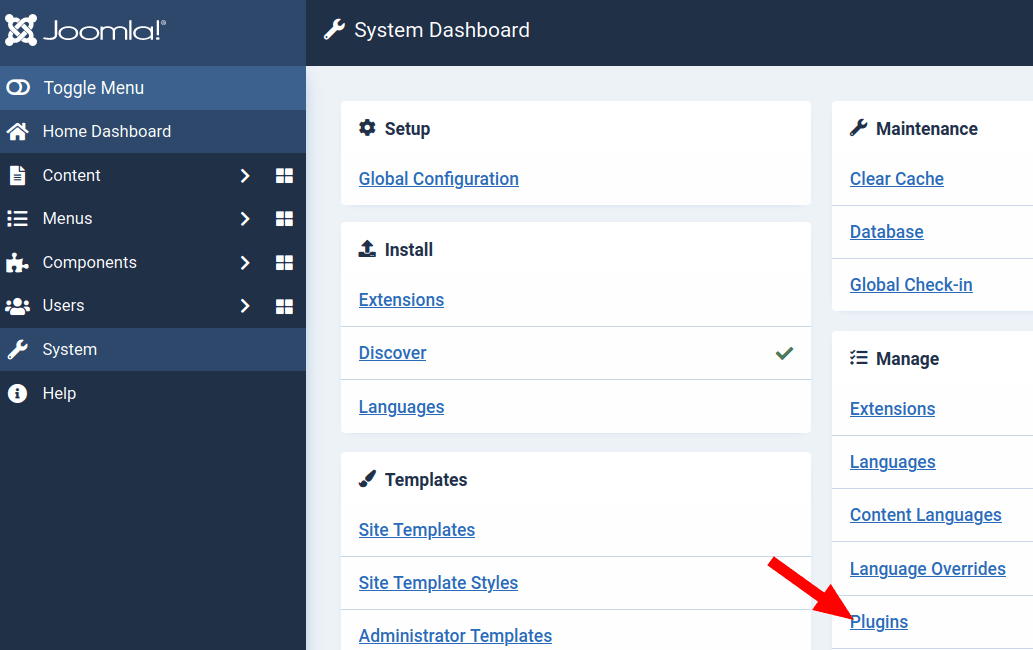This screenshot has width=1033, height=650.
Task: Select the Components menu item
Action: (x=89, y=262)
